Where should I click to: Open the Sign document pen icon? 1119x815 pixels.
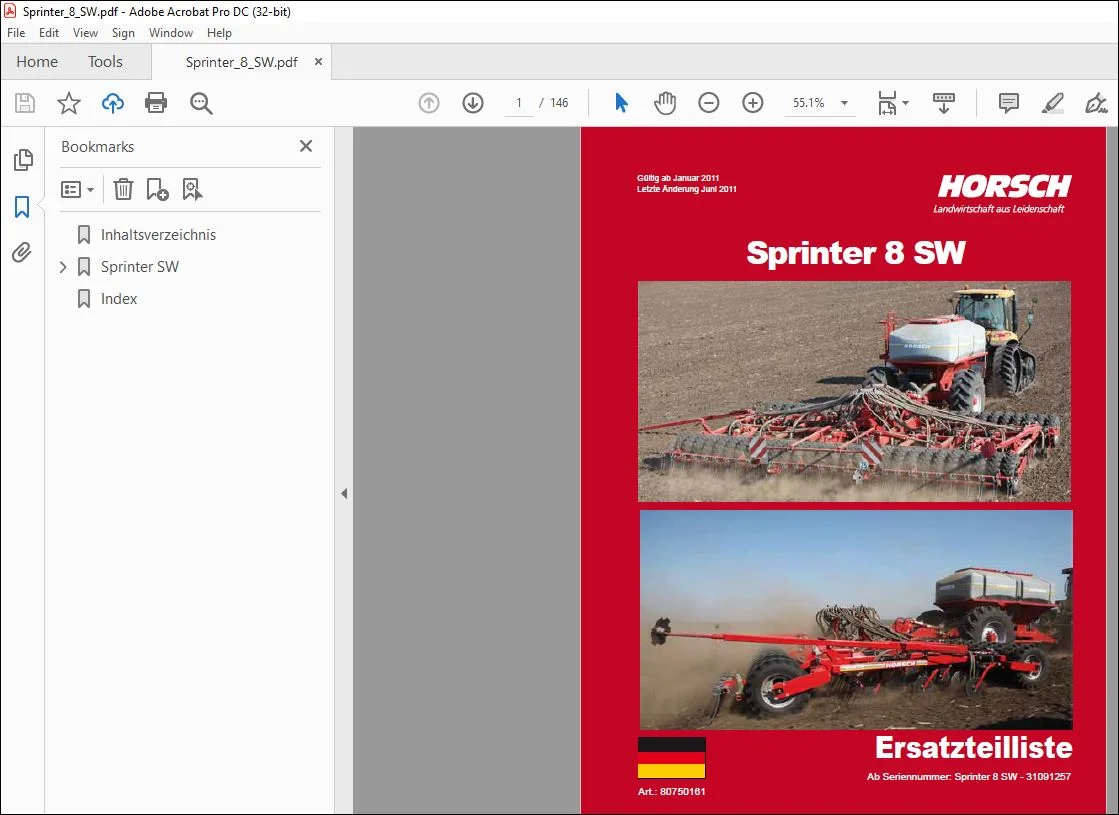click(1095, 103)
